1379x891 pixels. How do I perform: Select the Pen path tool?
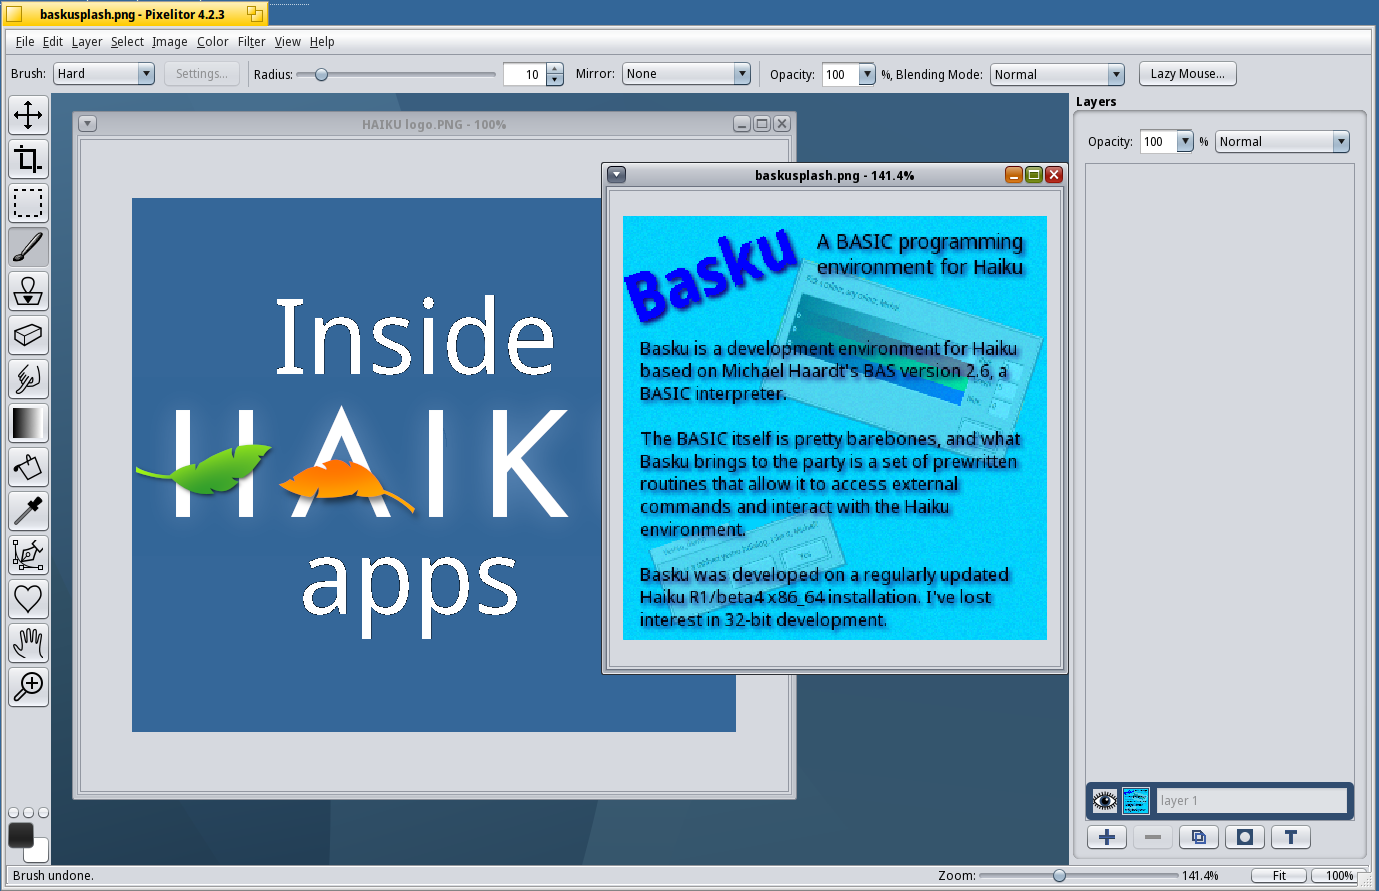[28, 555]
